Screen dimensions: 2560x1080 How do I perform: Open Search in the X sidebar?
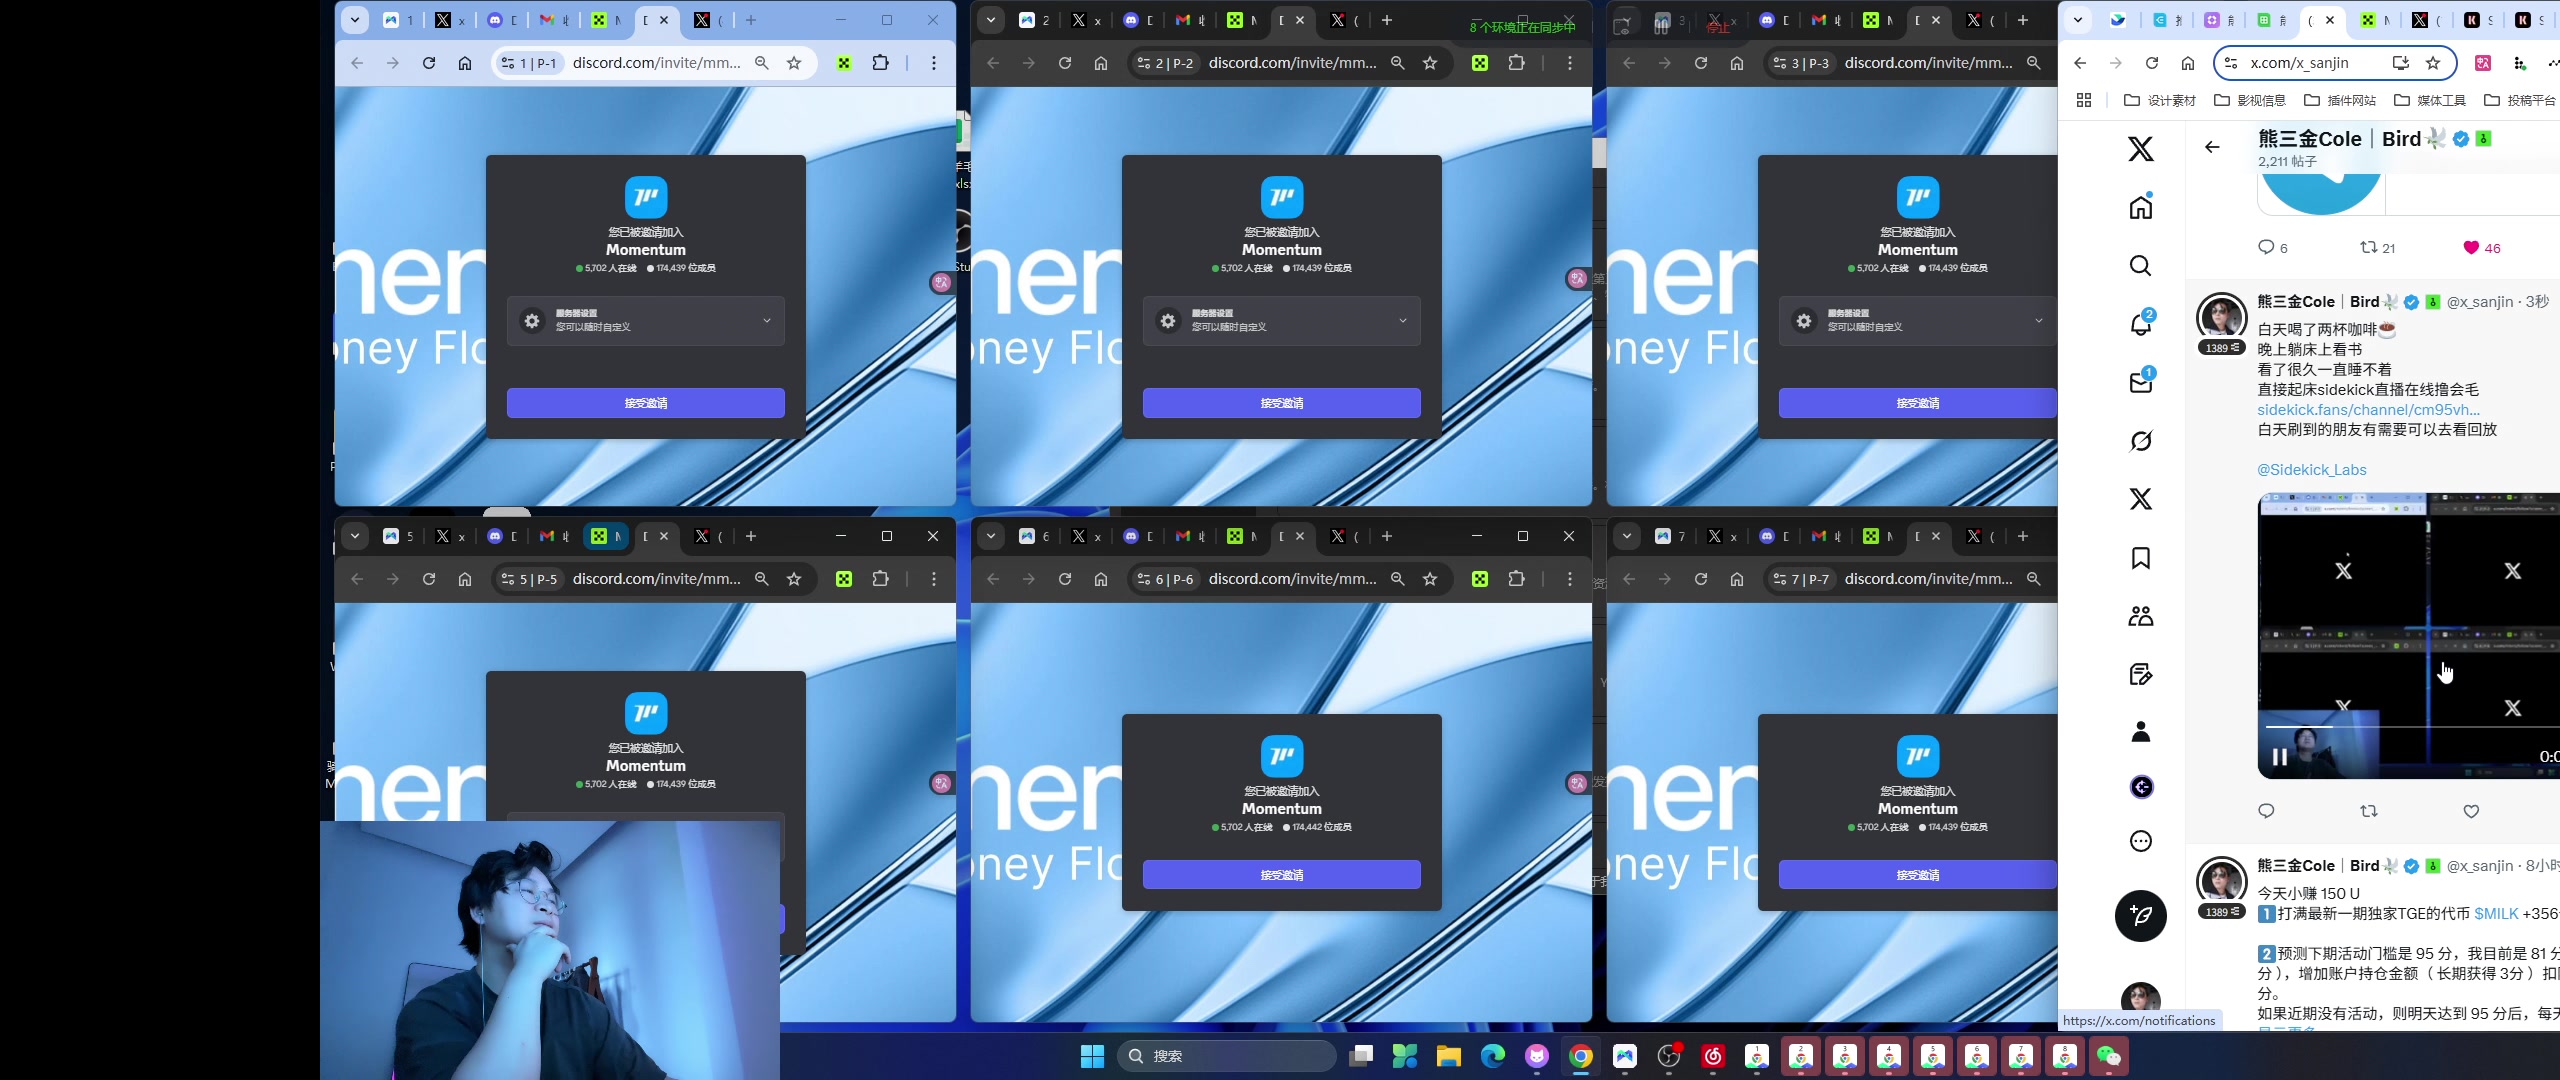[x=2140, y=265]
